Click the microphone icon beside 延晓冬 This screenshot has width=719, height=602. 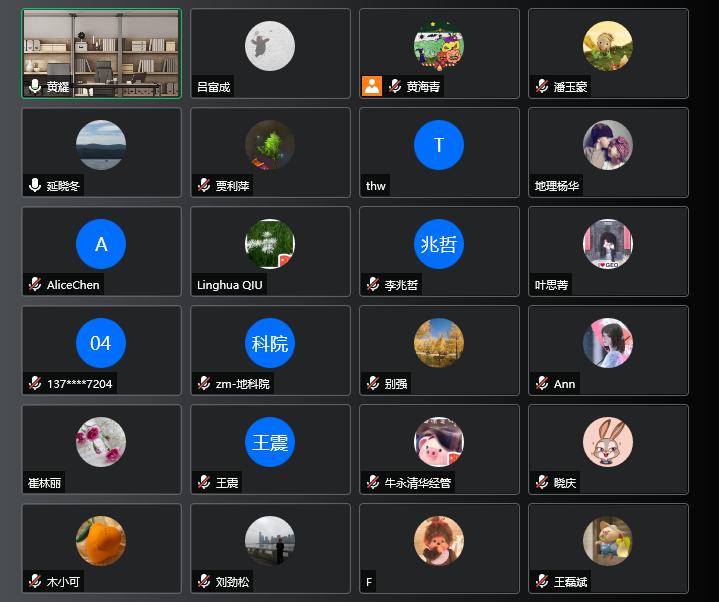click(x=35, y=185)
